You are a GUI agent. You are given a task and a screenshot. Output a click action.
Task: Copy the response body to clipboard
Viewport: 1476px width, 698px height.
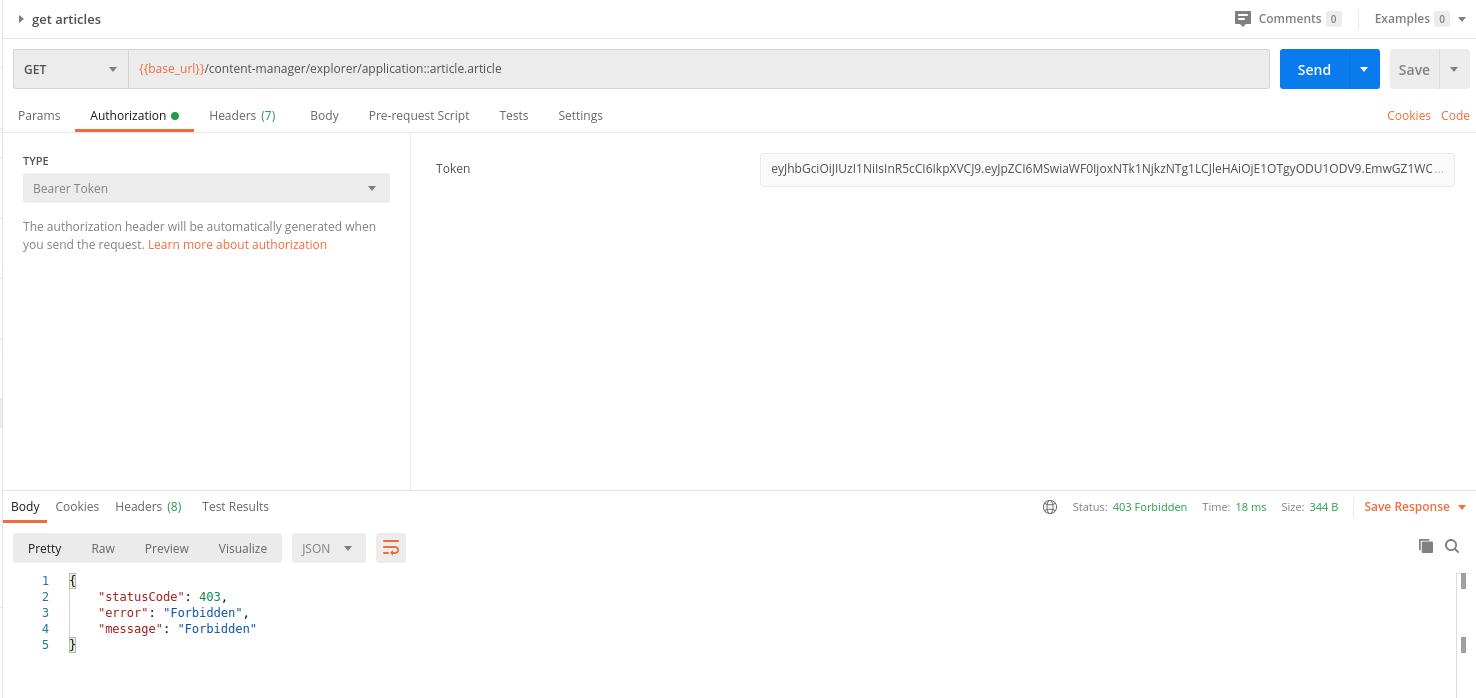(1426, 546)
